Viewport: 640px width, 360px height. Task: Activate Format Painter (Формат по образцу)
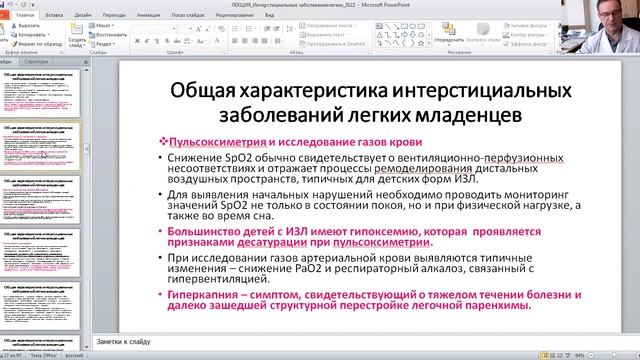(37, 44)
